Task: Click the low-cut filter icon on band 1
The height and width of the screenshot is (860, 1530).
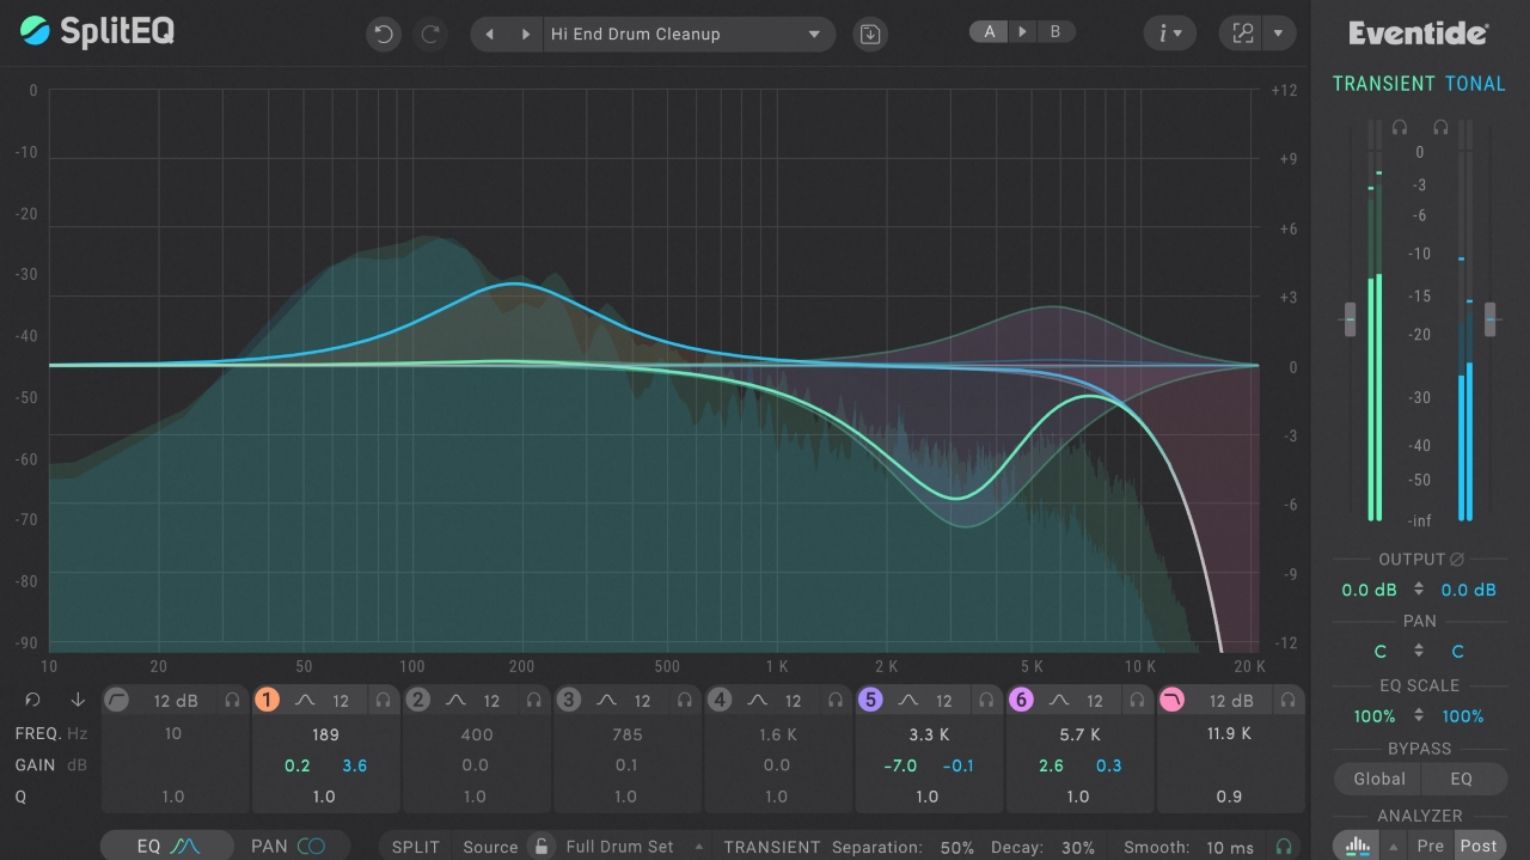Action: coord(117,700)
